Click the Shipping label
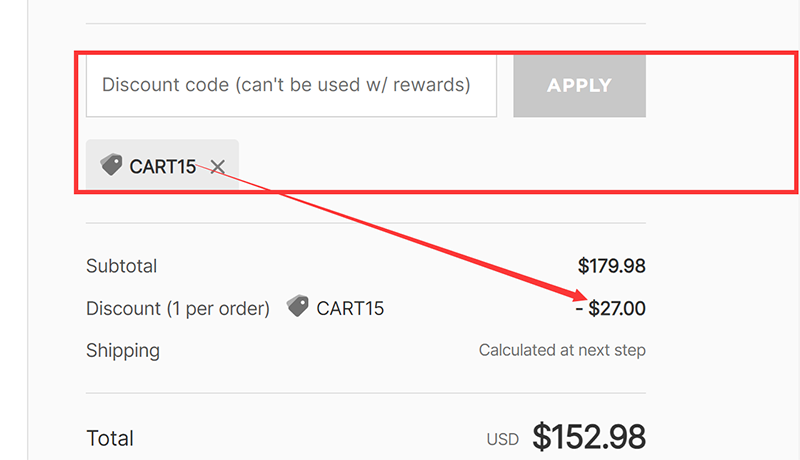 coord(123,350)
